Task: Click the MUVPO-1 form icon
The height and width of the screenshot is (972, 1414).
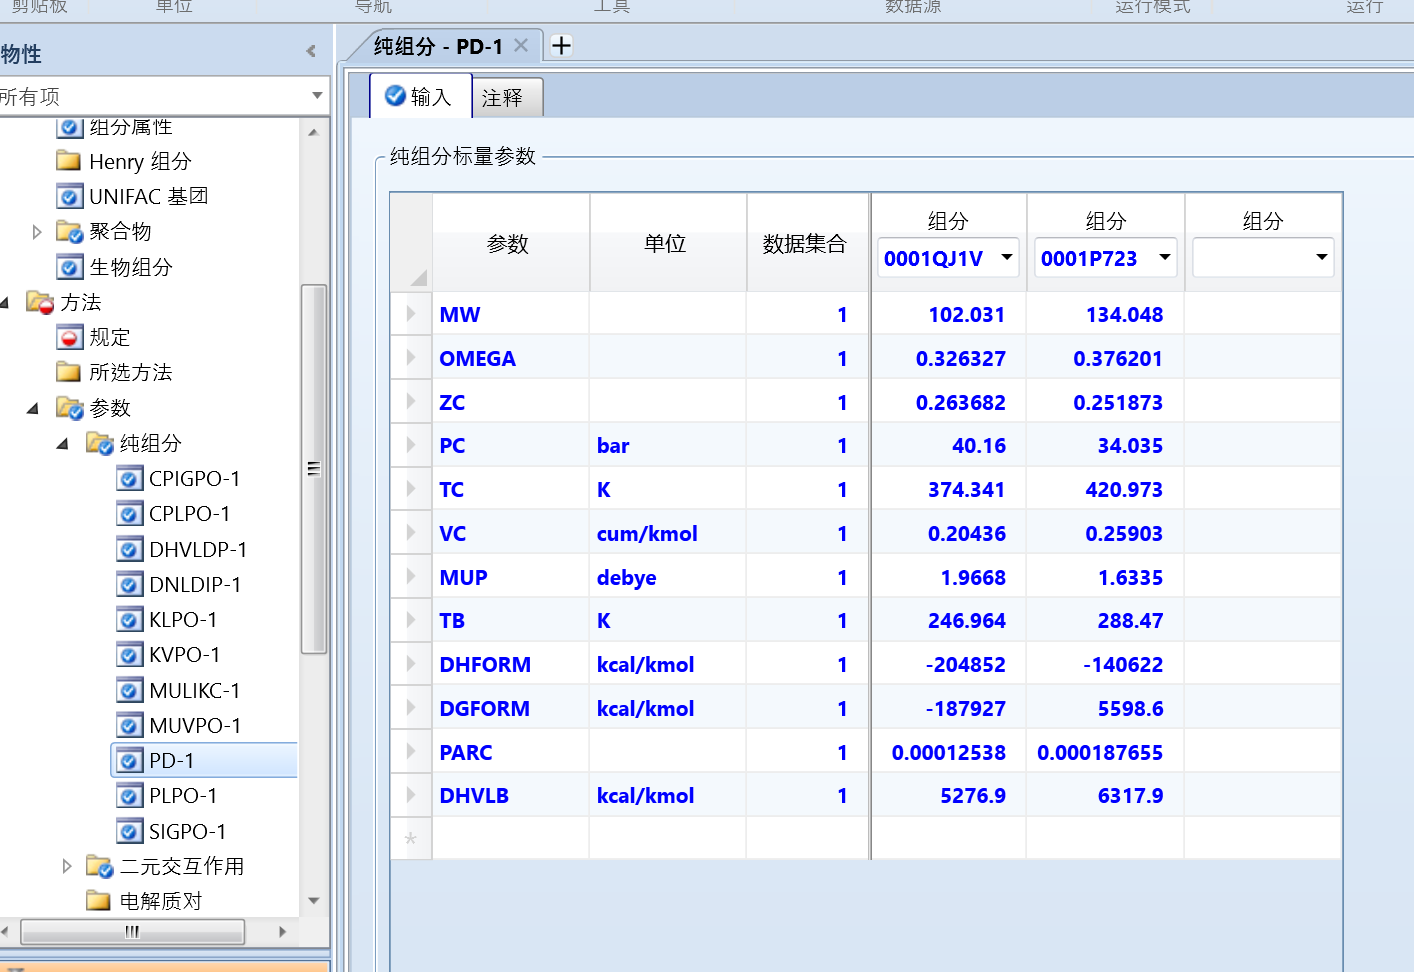Action: 129,726
